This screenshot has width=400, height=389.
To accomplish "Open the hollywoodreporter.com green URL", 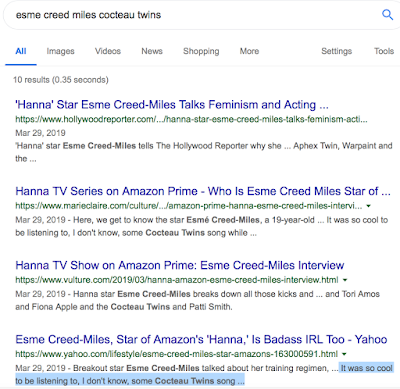I will point(191,119).
